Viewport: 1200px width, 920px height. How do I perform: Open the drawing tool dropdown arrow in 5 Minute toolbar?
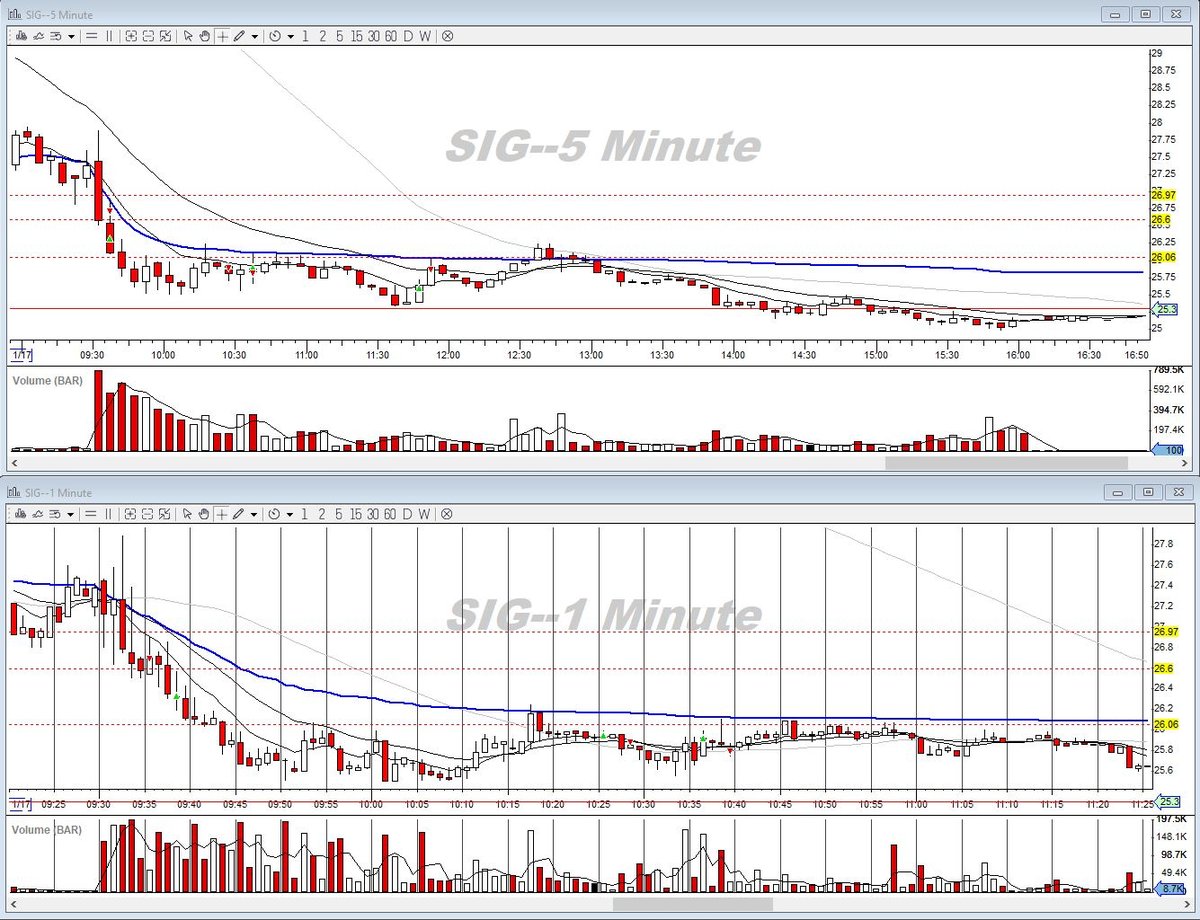click(255, 36)
